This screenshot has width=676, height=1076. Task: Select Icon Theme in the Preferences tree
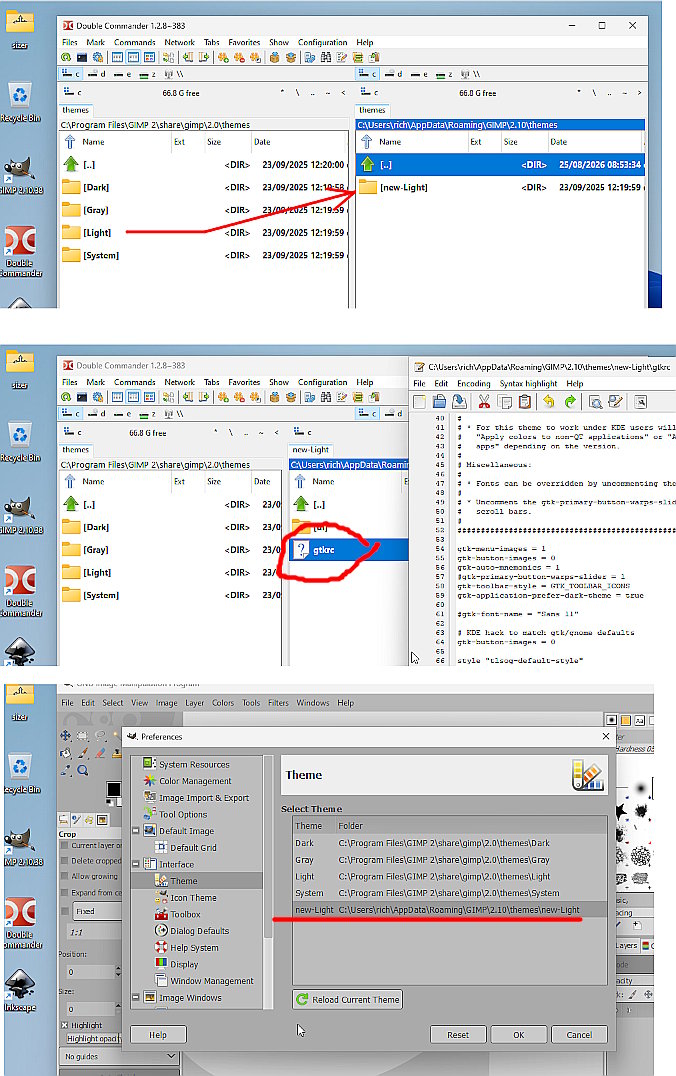pos(193,898)
